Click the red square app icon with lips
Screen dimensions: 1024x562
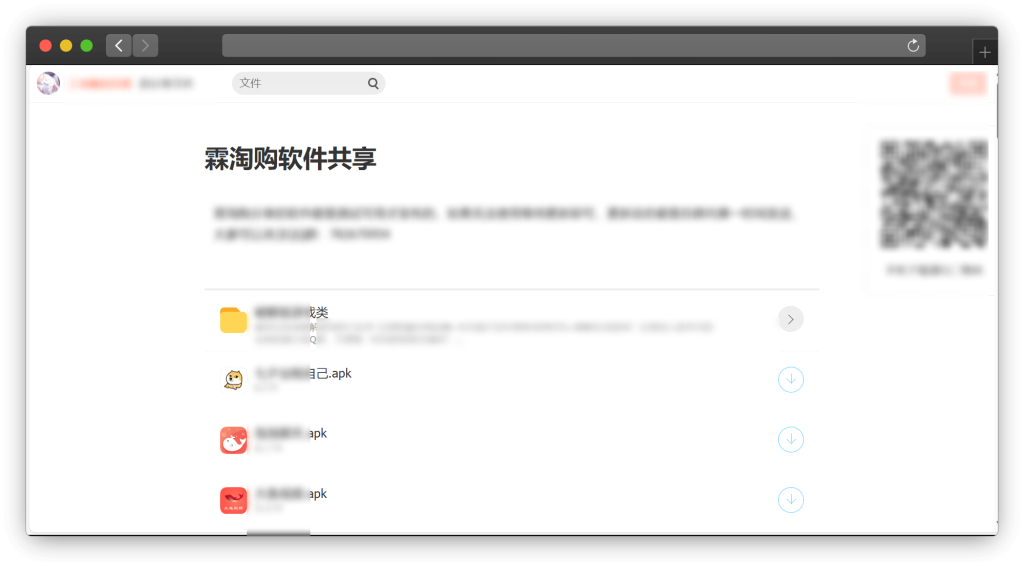[233, 500]
